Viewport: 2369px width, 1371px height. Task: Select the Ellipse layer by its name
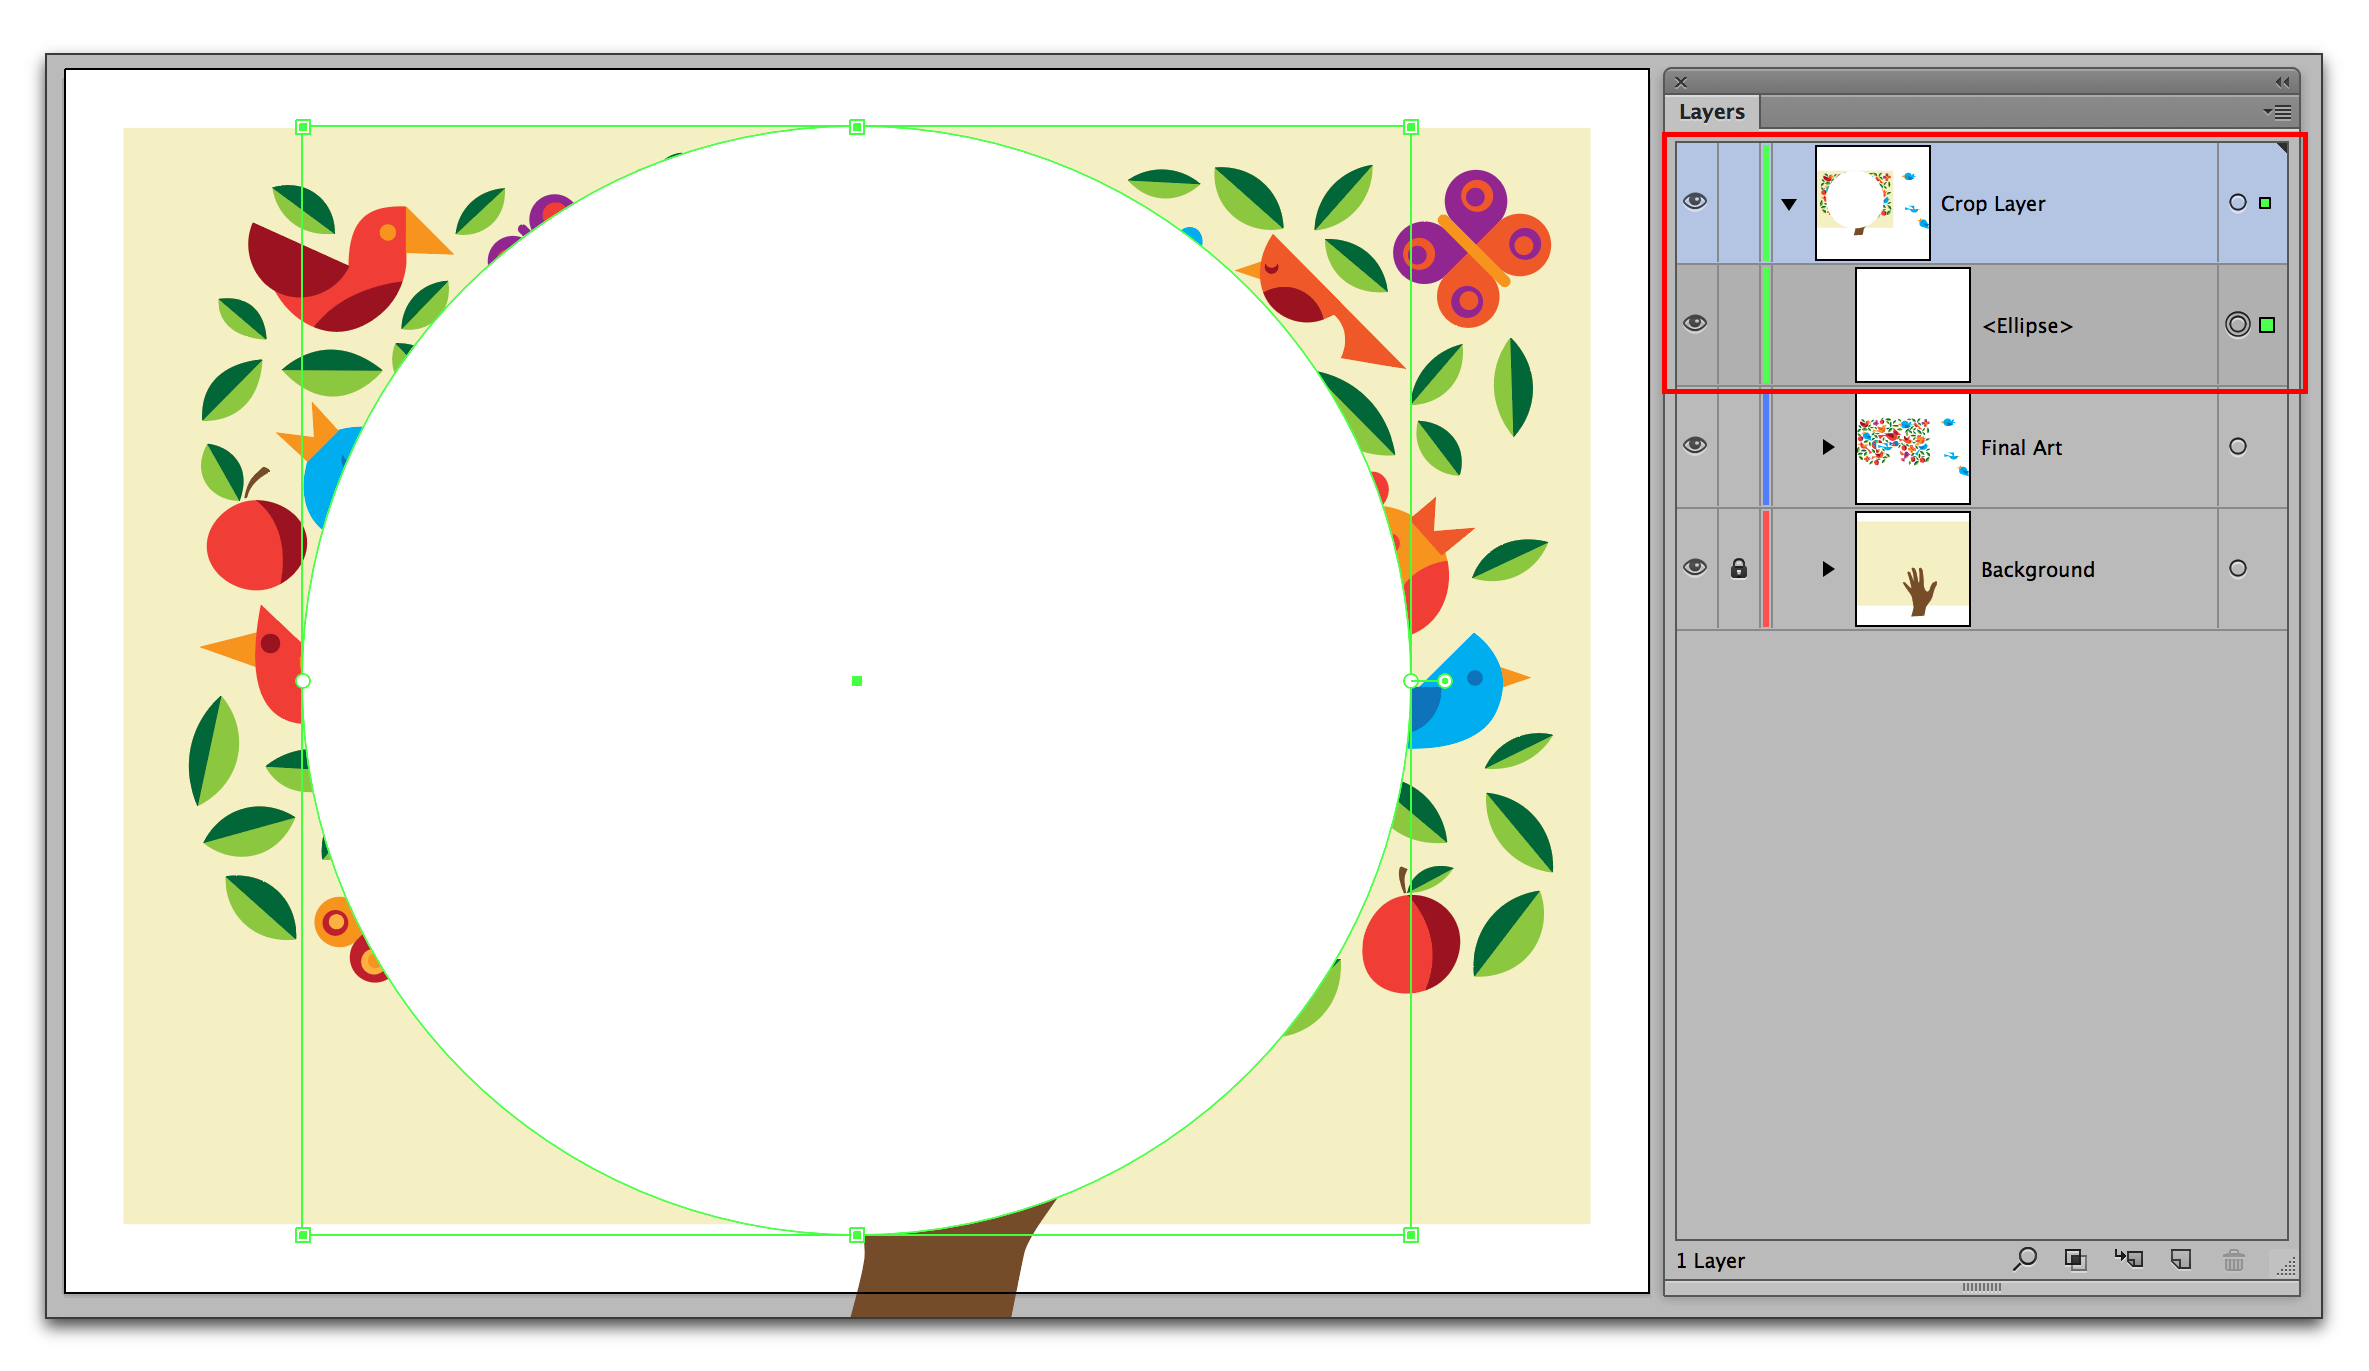(x=2027, y=325)
